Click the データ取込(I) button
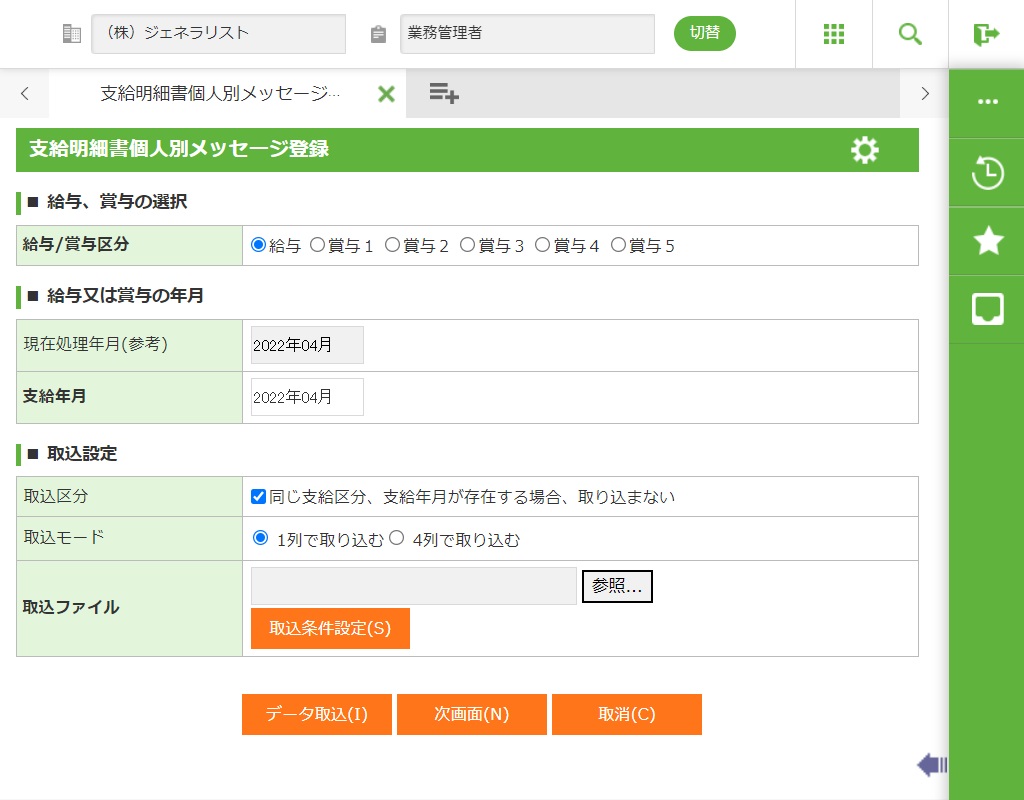The width and height of the screenshot is (1024, 800). coord(317,715)
